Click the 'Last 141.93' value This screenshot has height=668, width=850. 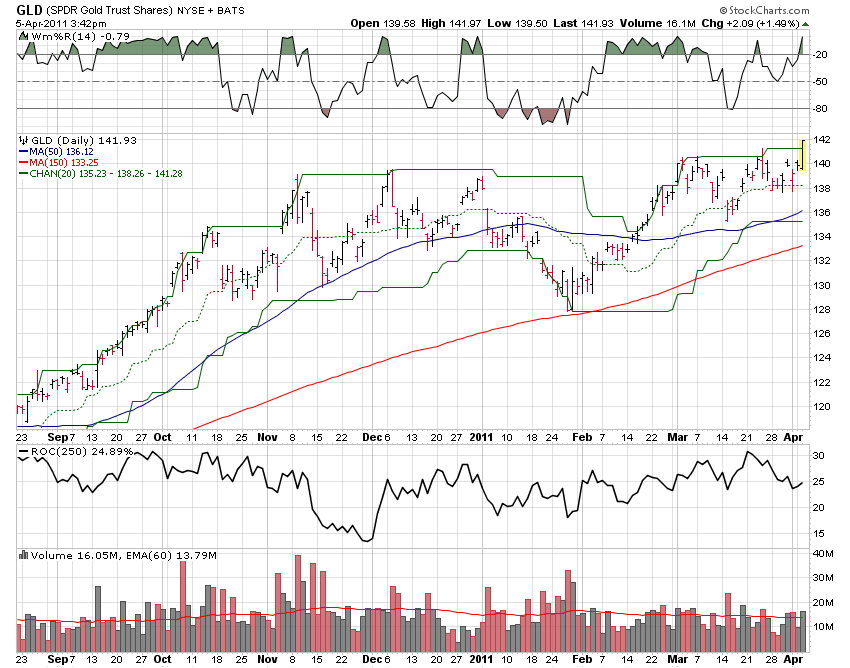pos(583,23)
